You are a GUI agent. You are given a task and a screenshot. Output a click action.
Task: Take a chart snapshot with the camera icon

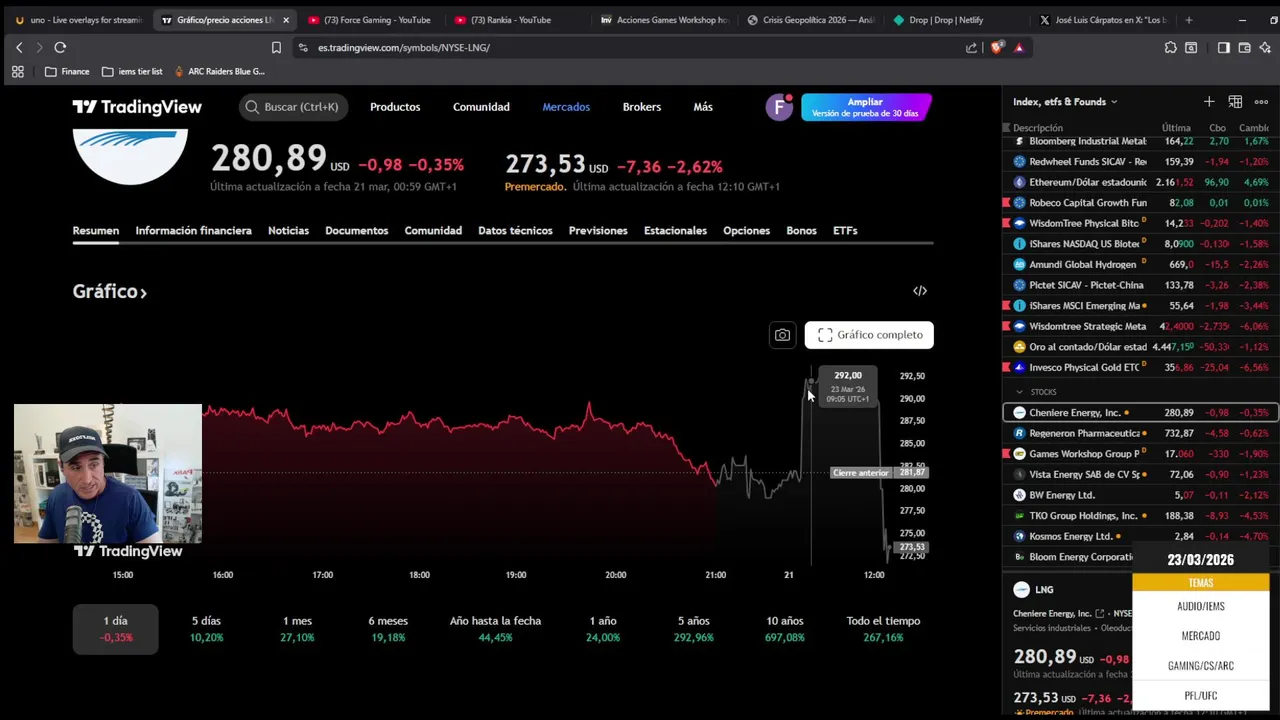(x=782, y=335)
